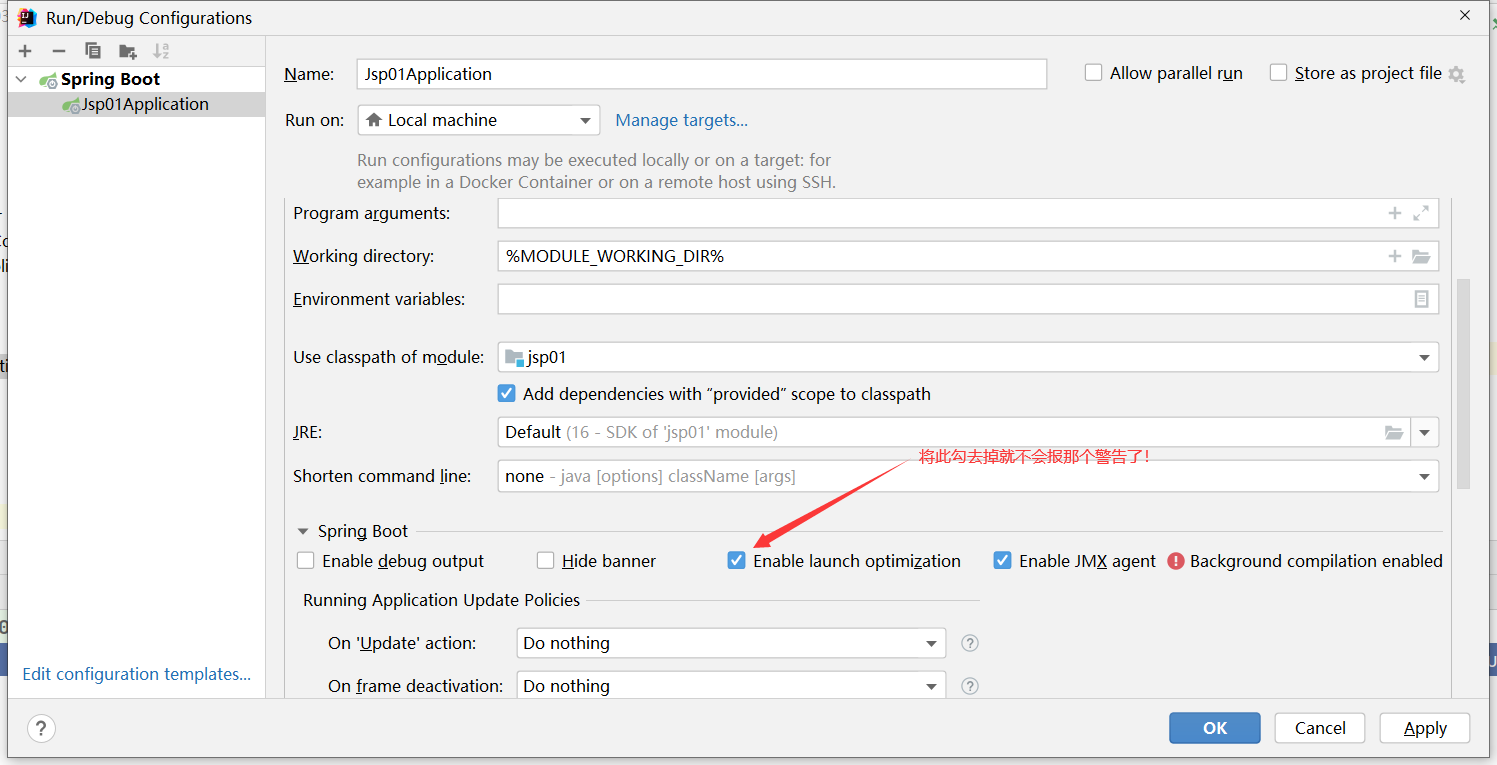Click the vertical scrollbar of settings panel
The height and width of the screenshot is (765, 1497).
pos(1463,383)
